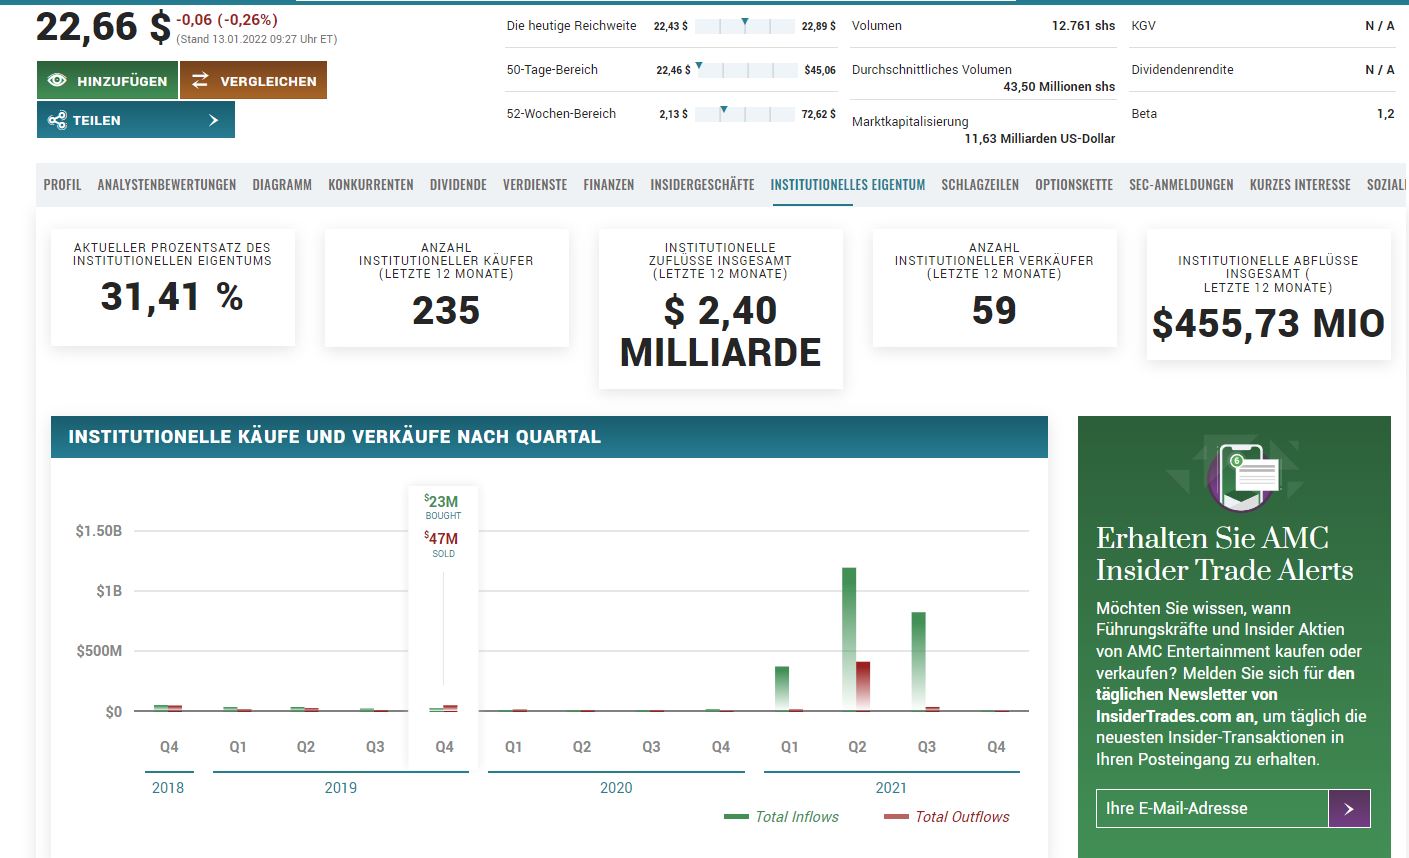Click the Ihre E-Mail-Adresse input field
Viewport: 1409px width, 858px height.
(x=1212, y=808)
